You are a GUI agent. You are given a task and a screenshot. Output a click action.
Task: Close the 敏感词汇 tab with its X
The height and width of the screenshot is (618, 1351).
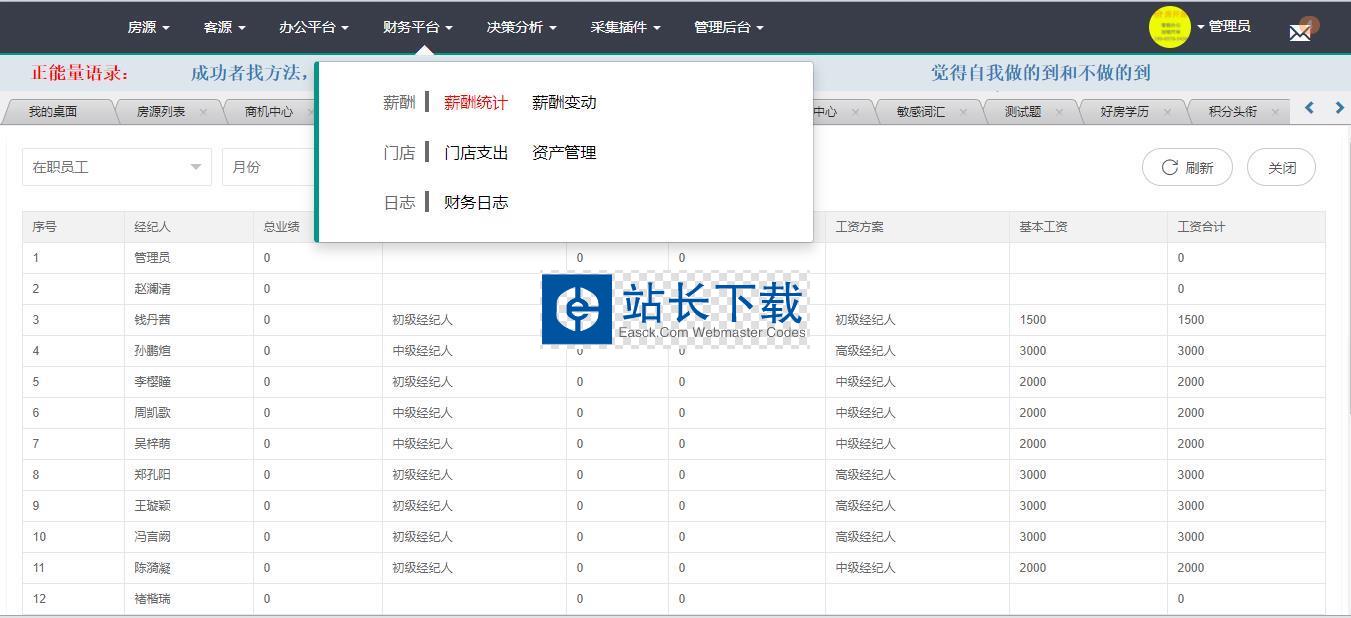tap(963, 112)
